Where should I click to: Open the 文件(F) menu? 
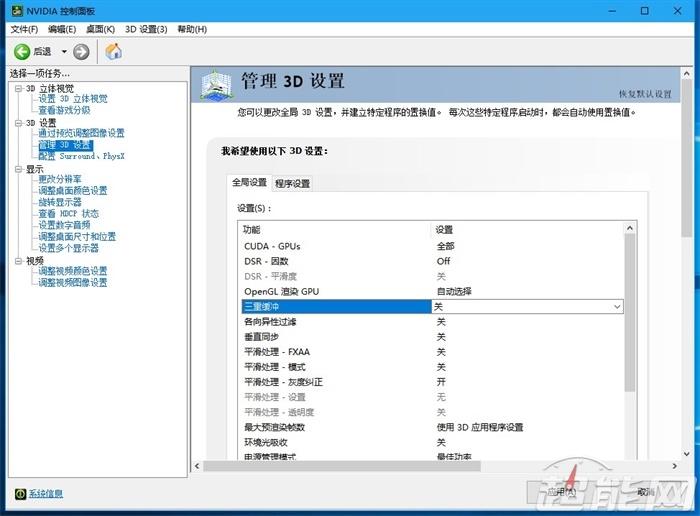pos(24,29)
